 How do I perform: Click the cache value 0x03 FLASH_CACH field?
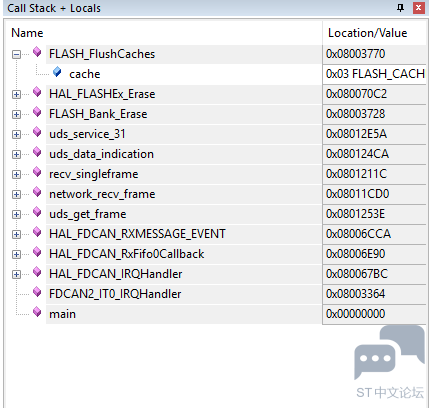click(x=375, y=74)
